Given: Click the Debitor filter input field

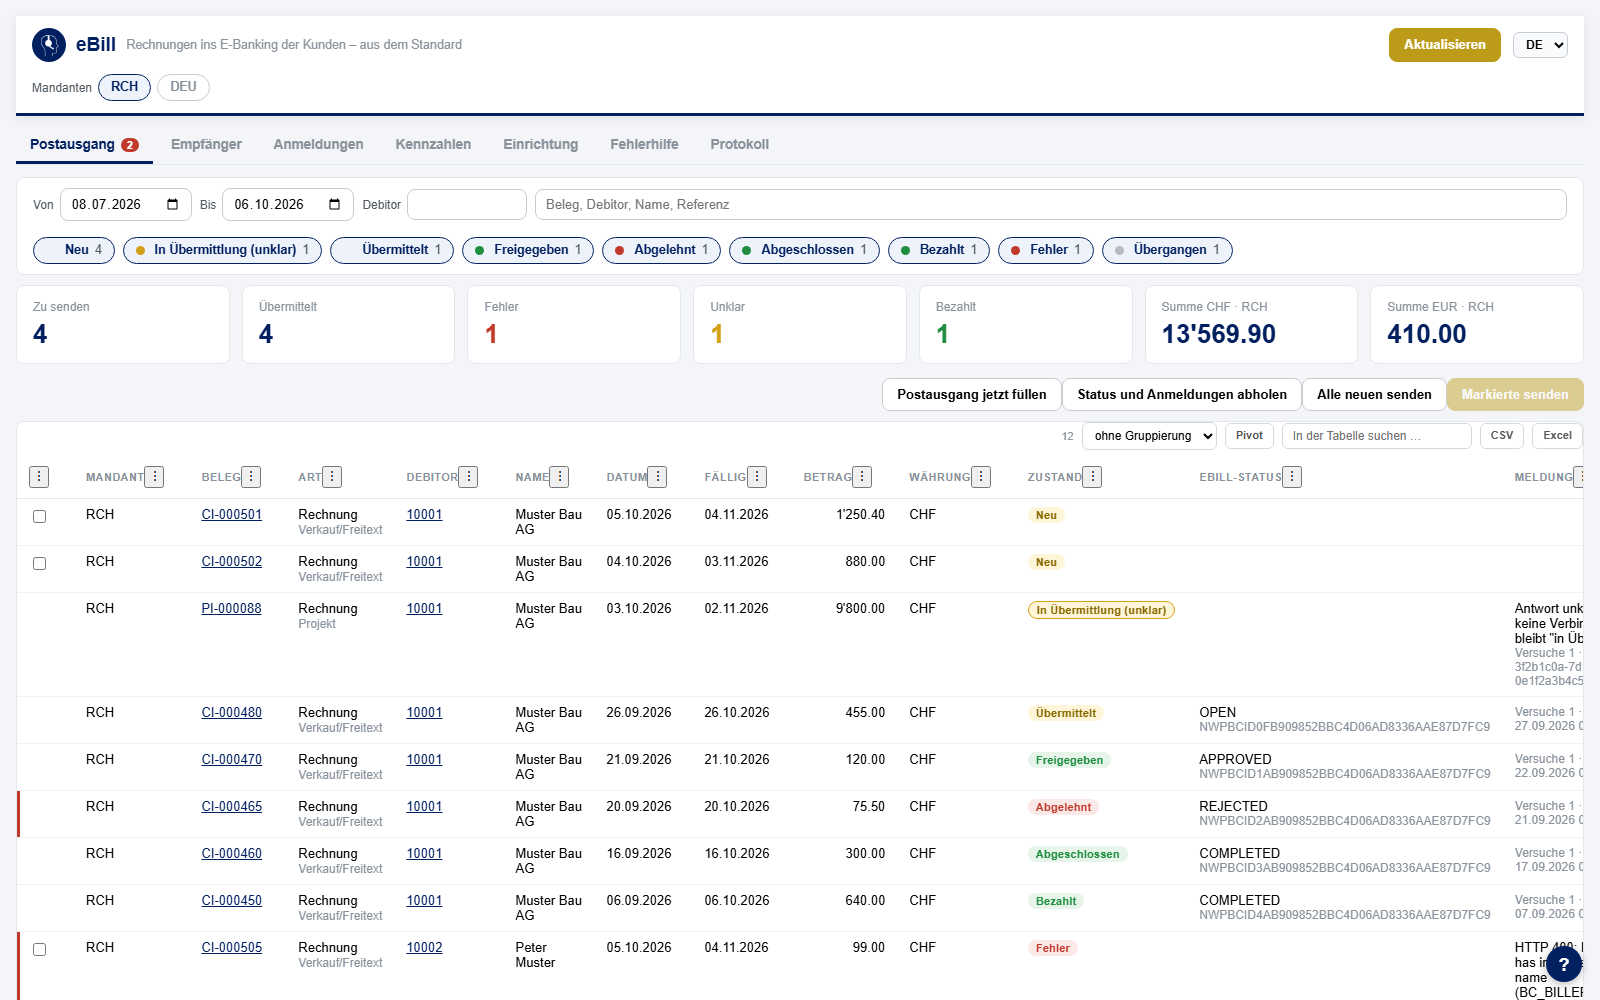Looking at the screenshot, I should pos(467,204).
